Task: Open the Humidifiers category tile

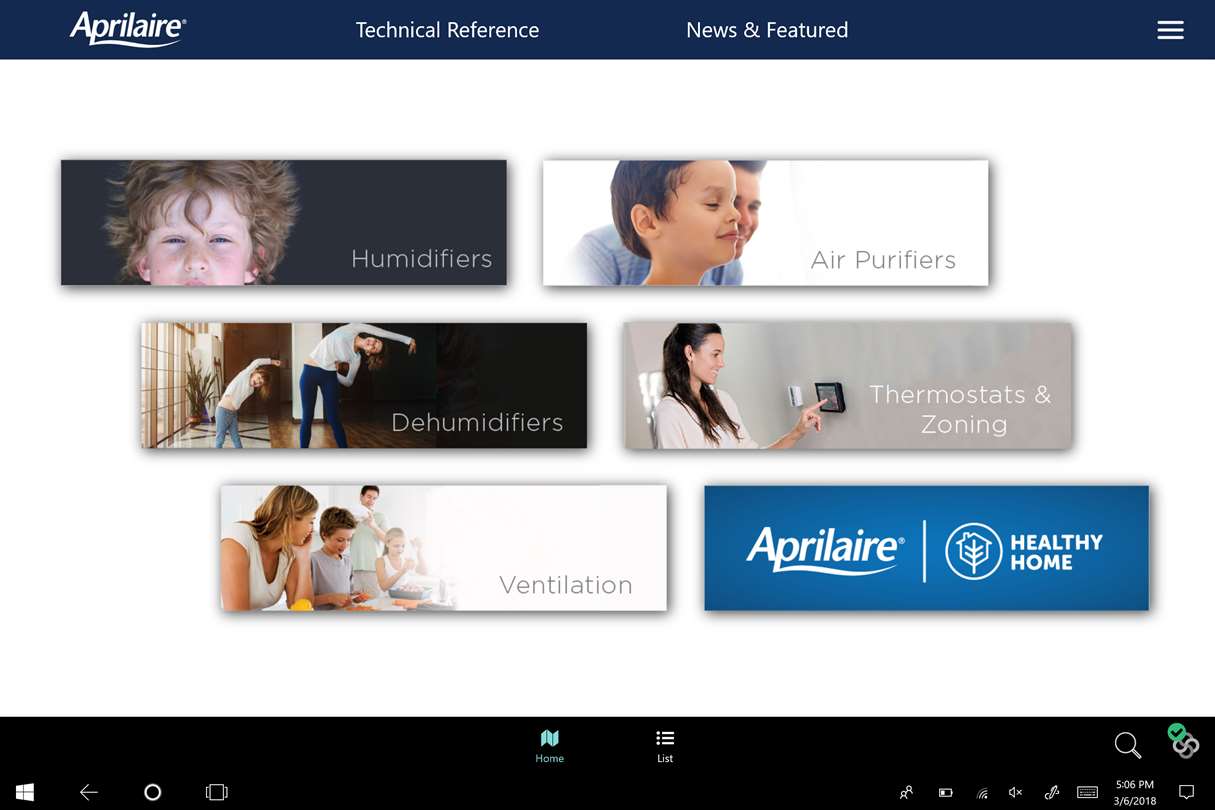Action: (284, 222)
